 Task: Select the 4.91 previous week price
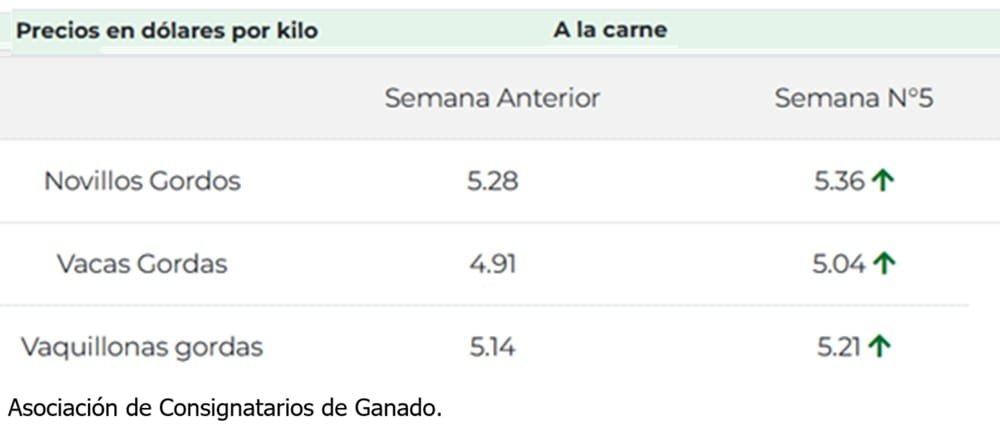click(493, 263)
